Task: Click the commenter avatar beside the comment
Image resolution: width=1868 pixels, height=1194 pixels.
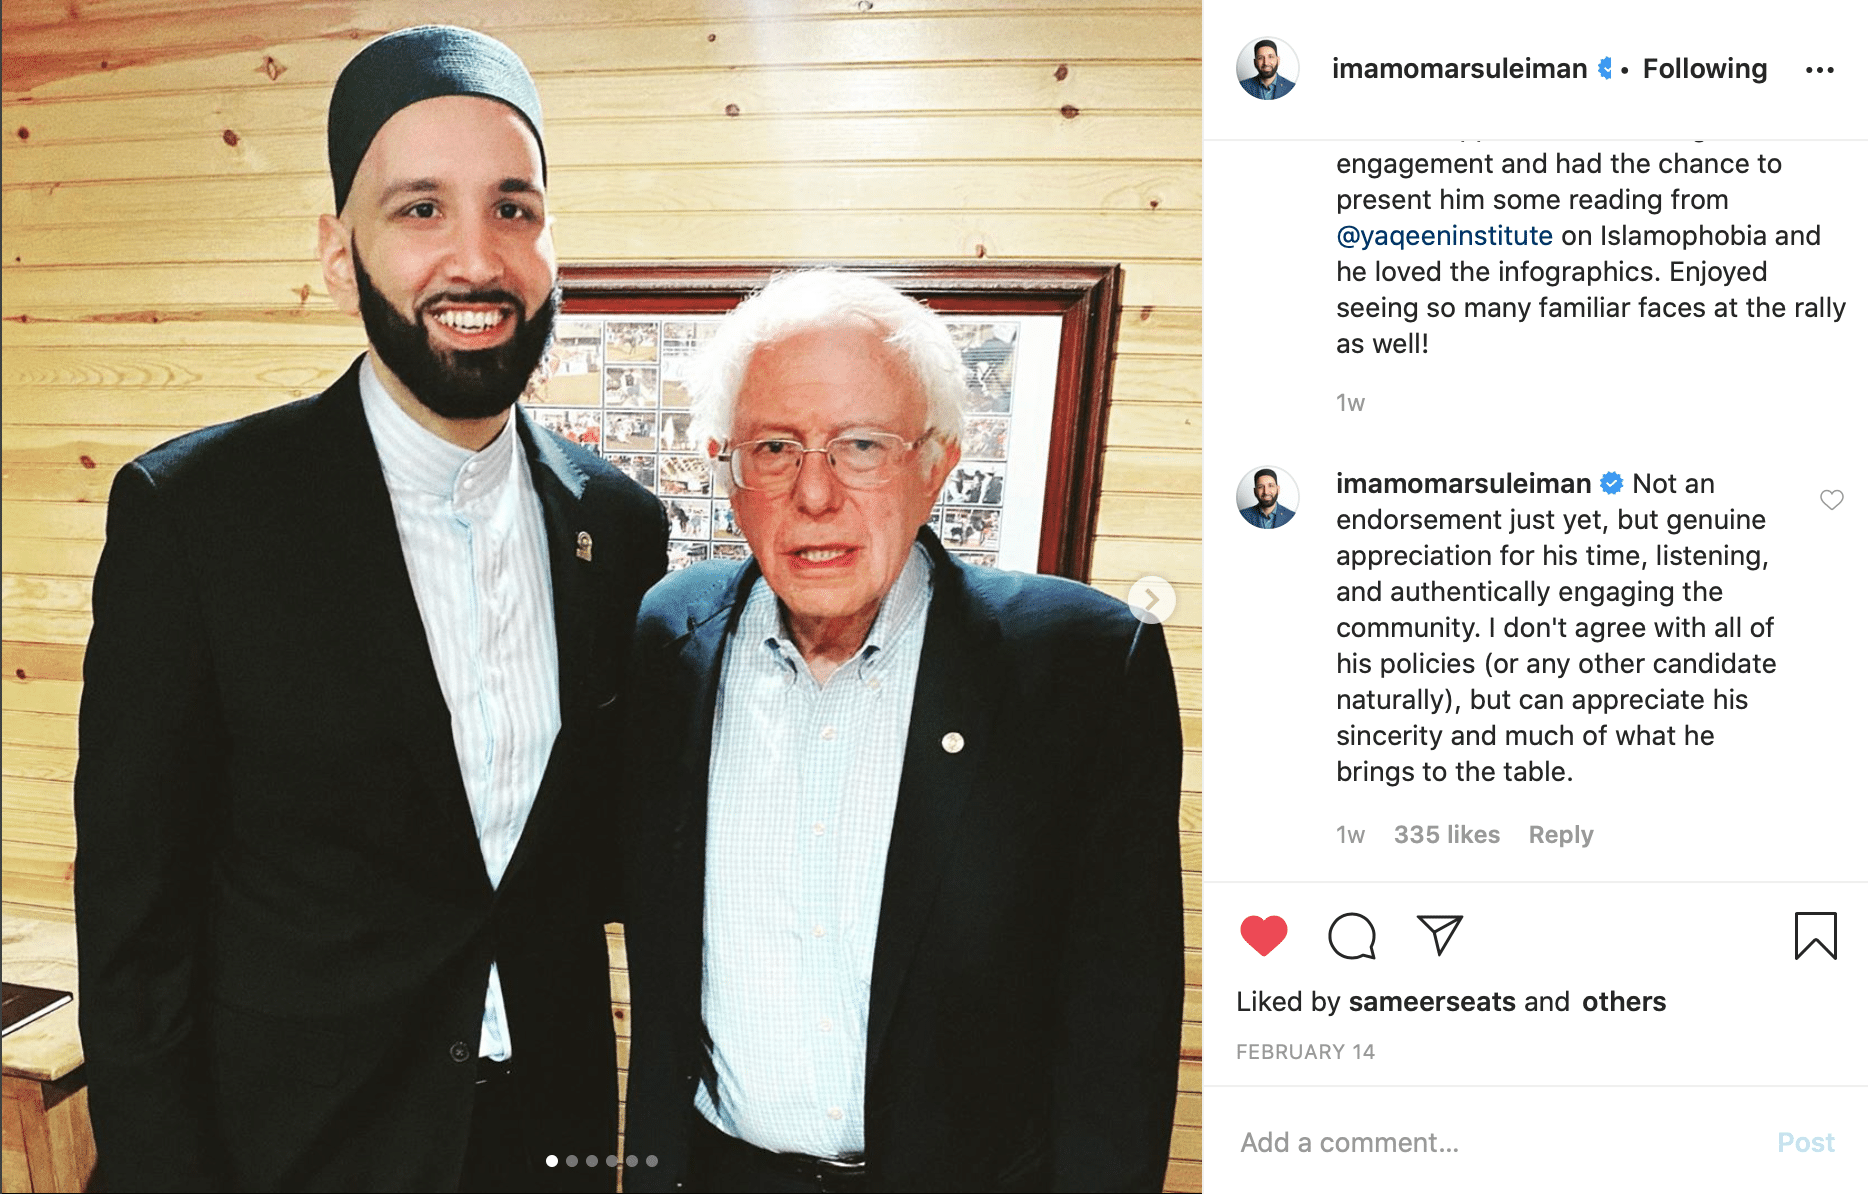Action: tap(1267, 497)
